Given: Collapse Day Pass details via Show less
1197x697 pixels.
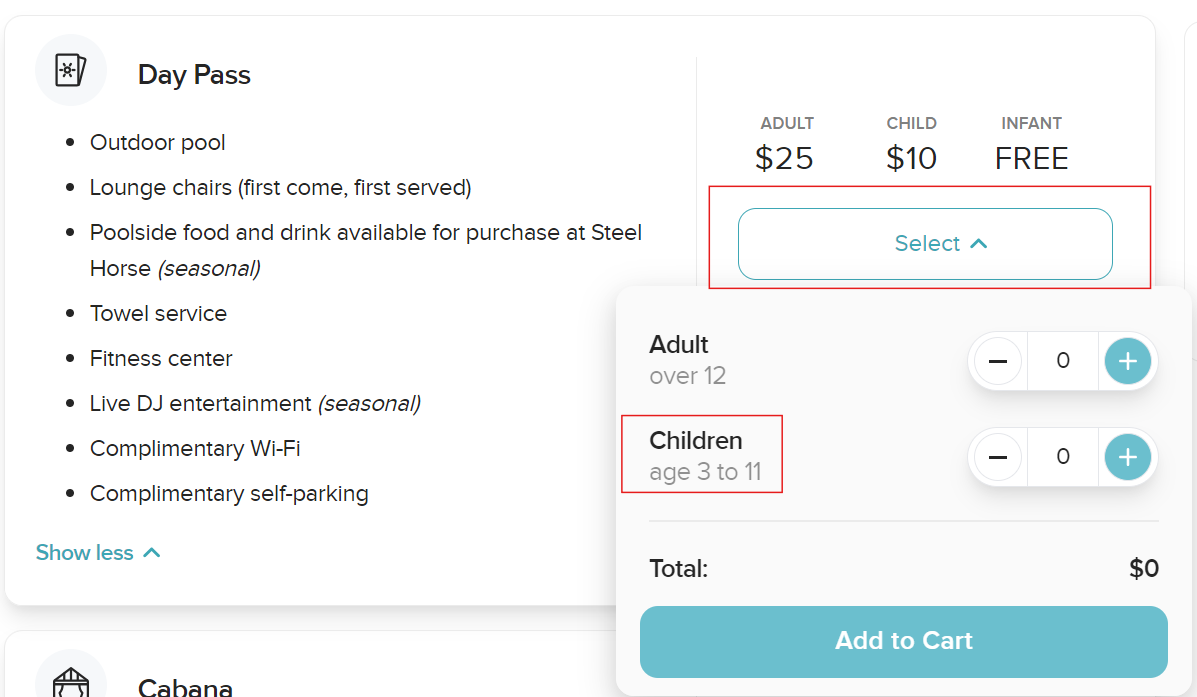Looking at the screenshot, I should pos(98,553).
